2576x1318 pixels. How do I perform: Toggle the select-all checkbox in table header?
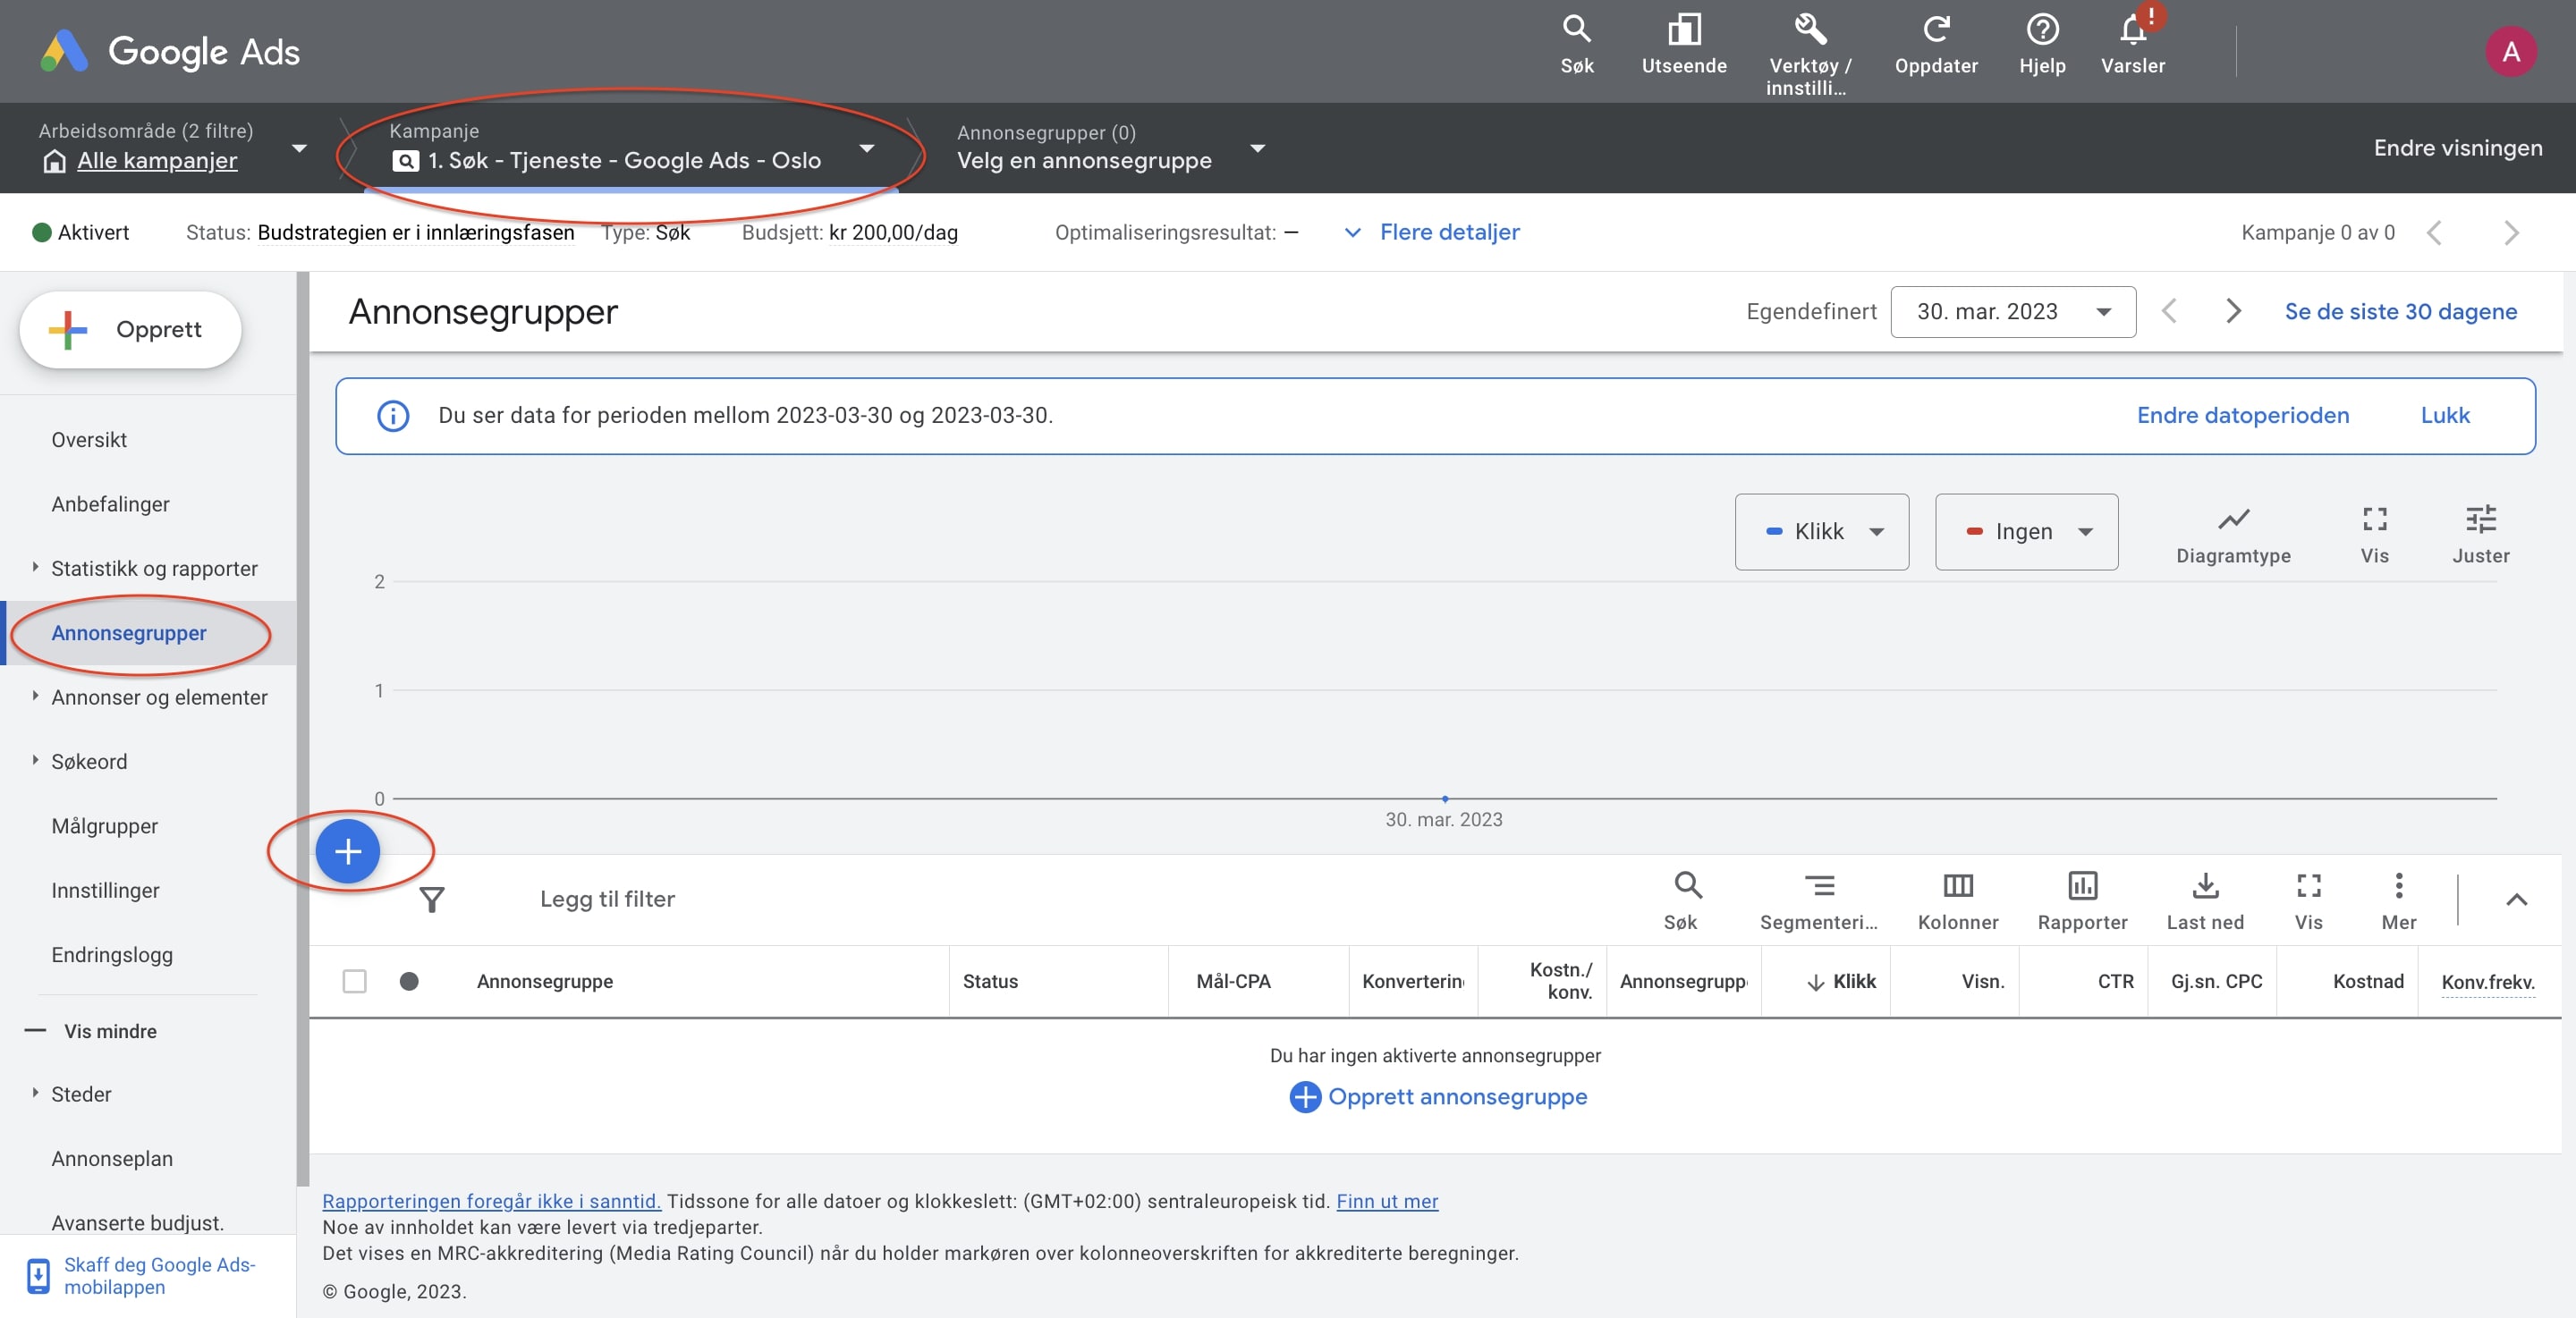354,981
